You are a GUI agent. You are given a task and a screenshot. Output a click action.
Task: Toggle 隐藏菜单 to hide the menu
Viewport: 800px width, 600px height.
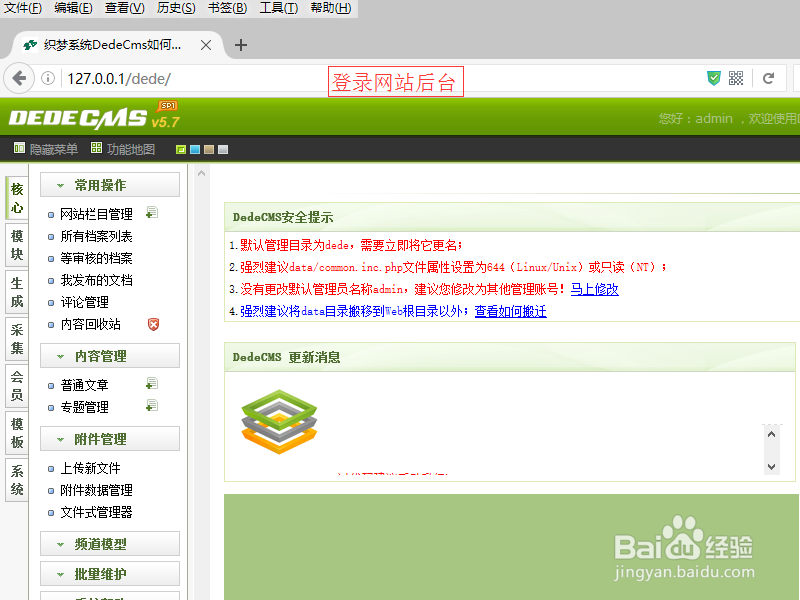(x=45, y=149)
